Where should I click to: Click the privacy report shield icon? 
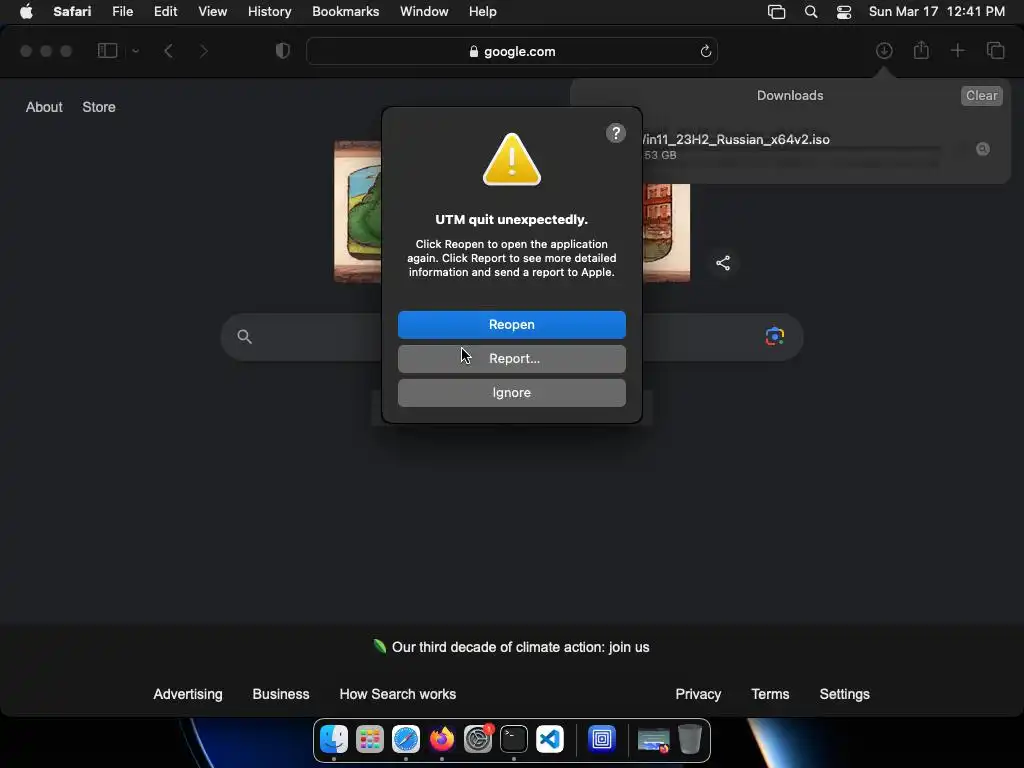pyautogui.click(x=282, y=51)
